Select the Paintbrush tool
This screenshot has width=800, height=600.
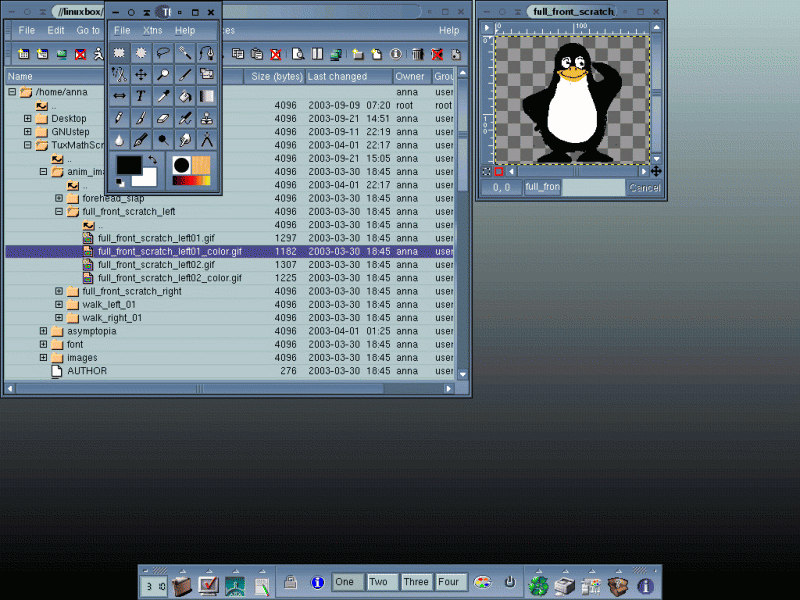coord(141,118)
